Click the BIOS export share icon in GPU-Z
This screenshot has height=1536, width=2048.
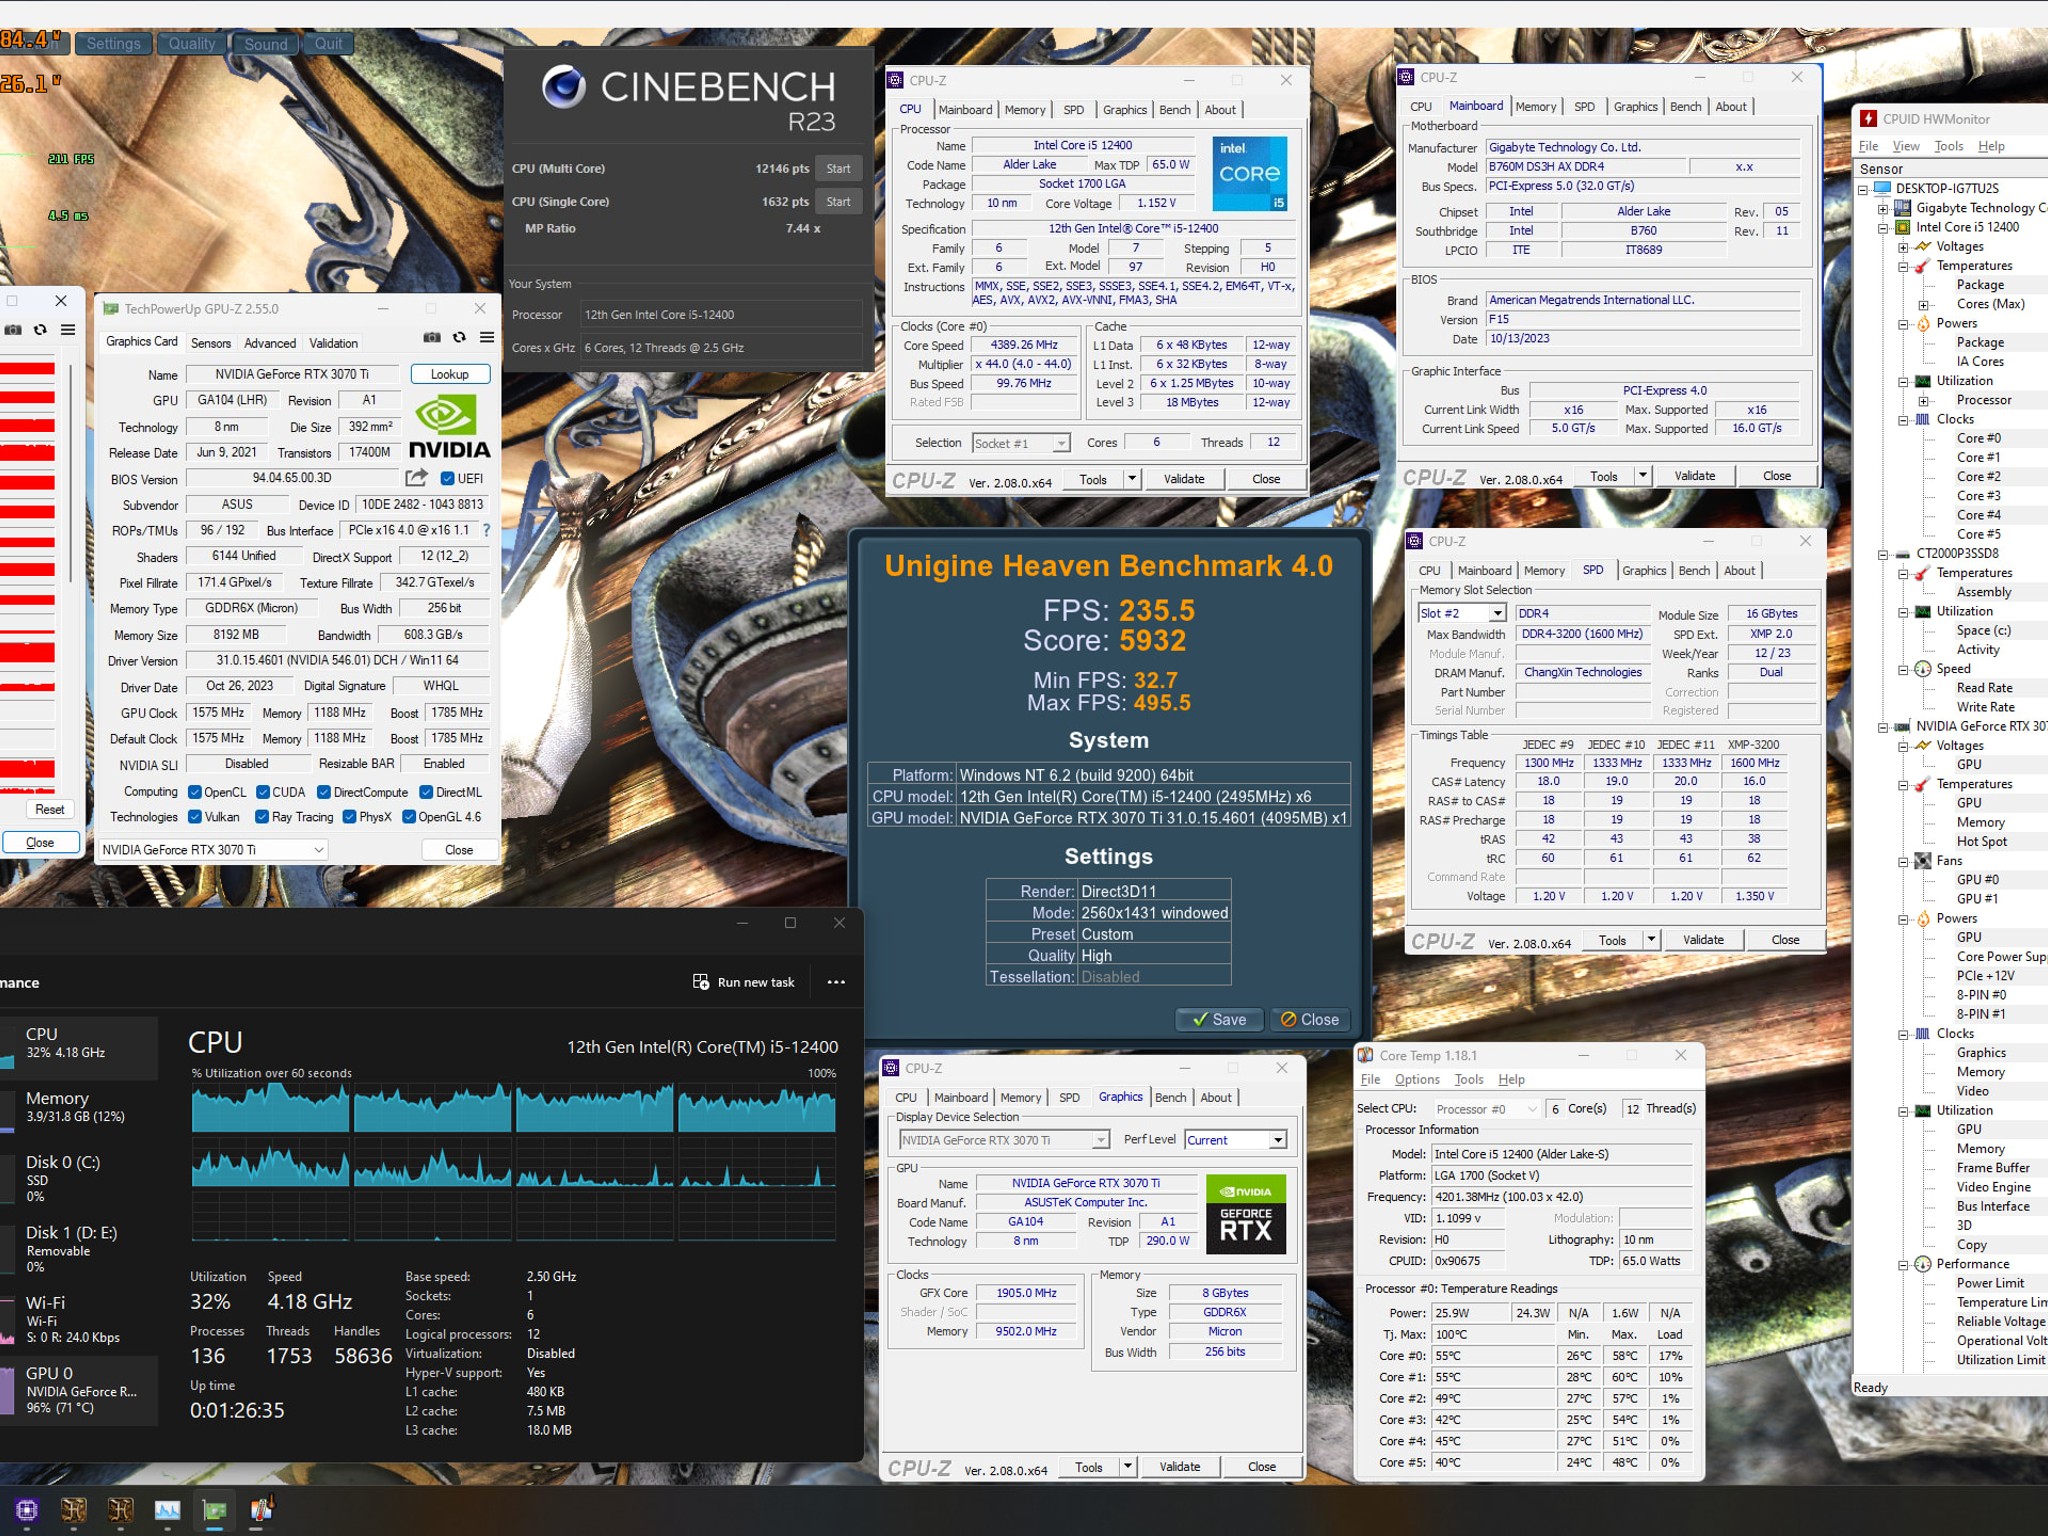tap(417, 478)
